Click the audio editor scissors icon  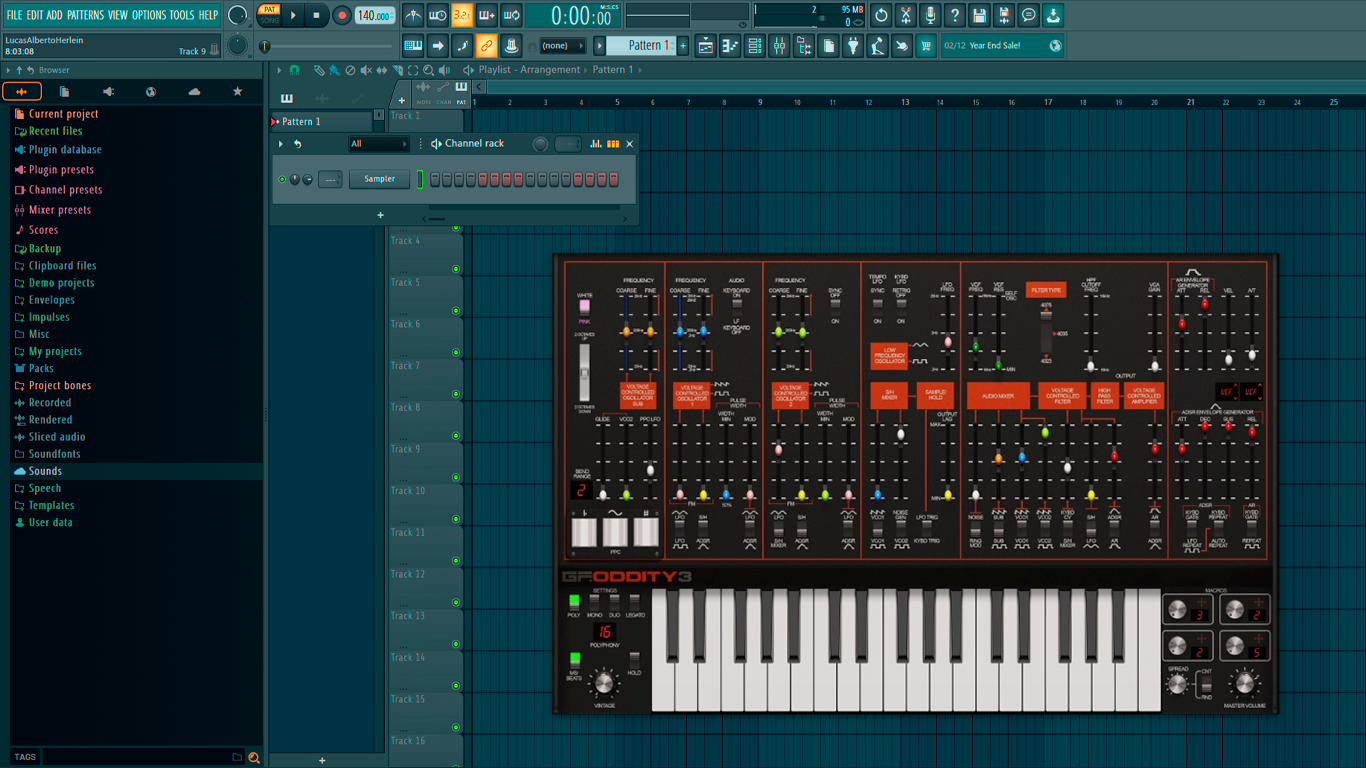click(x=905, y=15)
